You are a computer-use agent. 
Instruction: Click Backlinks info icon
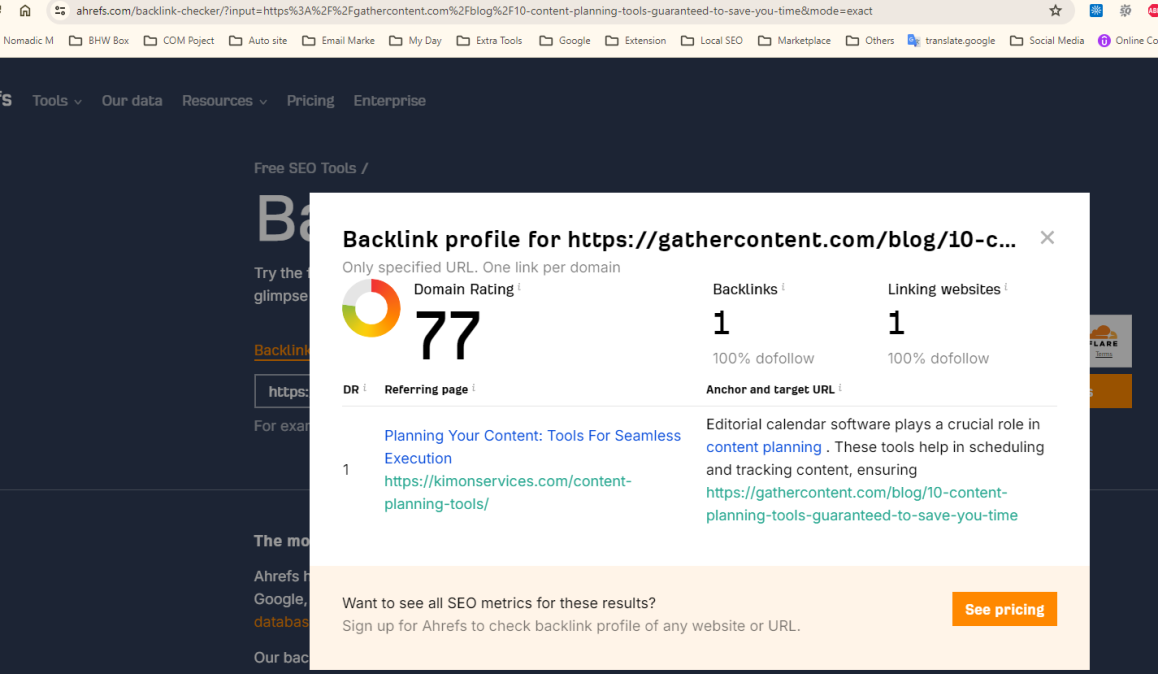click(783, 286)
